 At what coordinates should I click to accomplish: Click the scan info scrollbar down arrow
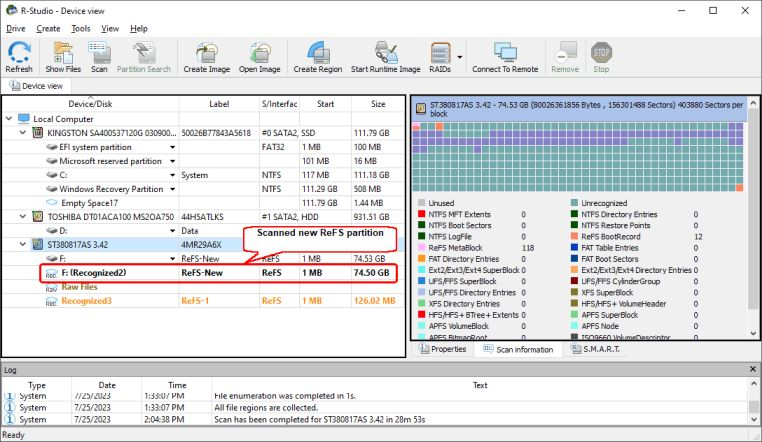coord(753,333)
